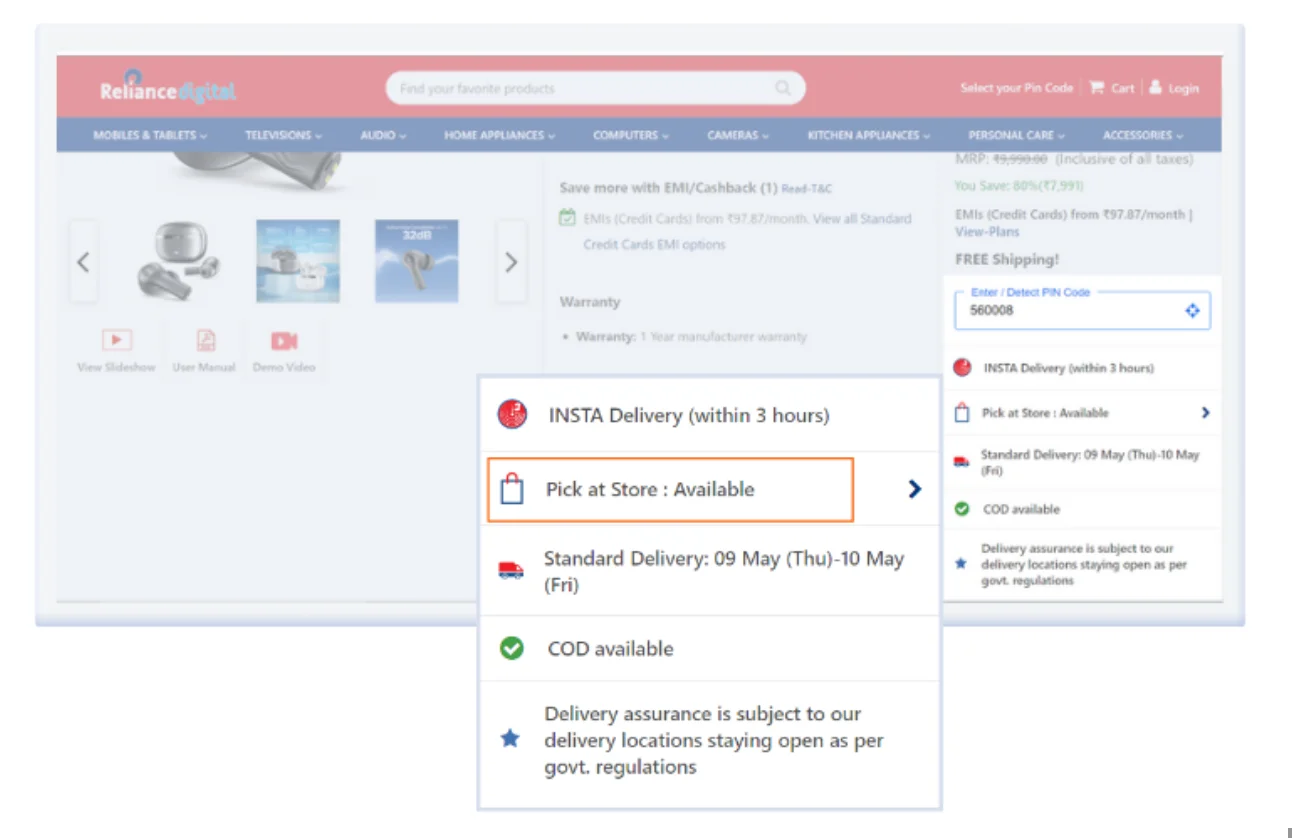Click small Pick at Store bag icon, right panel
1292x838 pixels.
click(x=962, y=412)
